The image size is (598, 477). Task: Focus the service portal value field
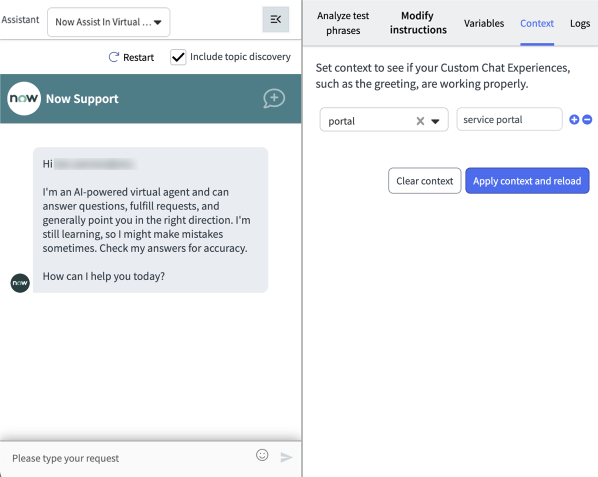(x=509, y=119)
